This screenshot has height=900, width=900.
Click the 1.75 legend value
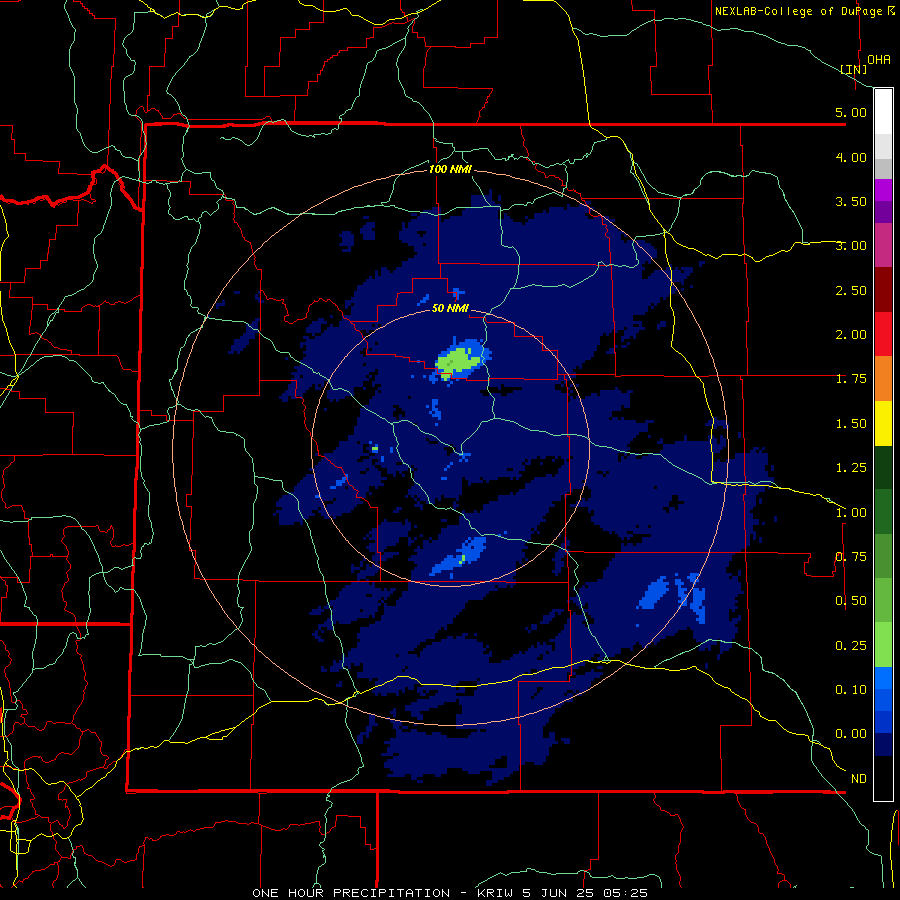[851, 379]
